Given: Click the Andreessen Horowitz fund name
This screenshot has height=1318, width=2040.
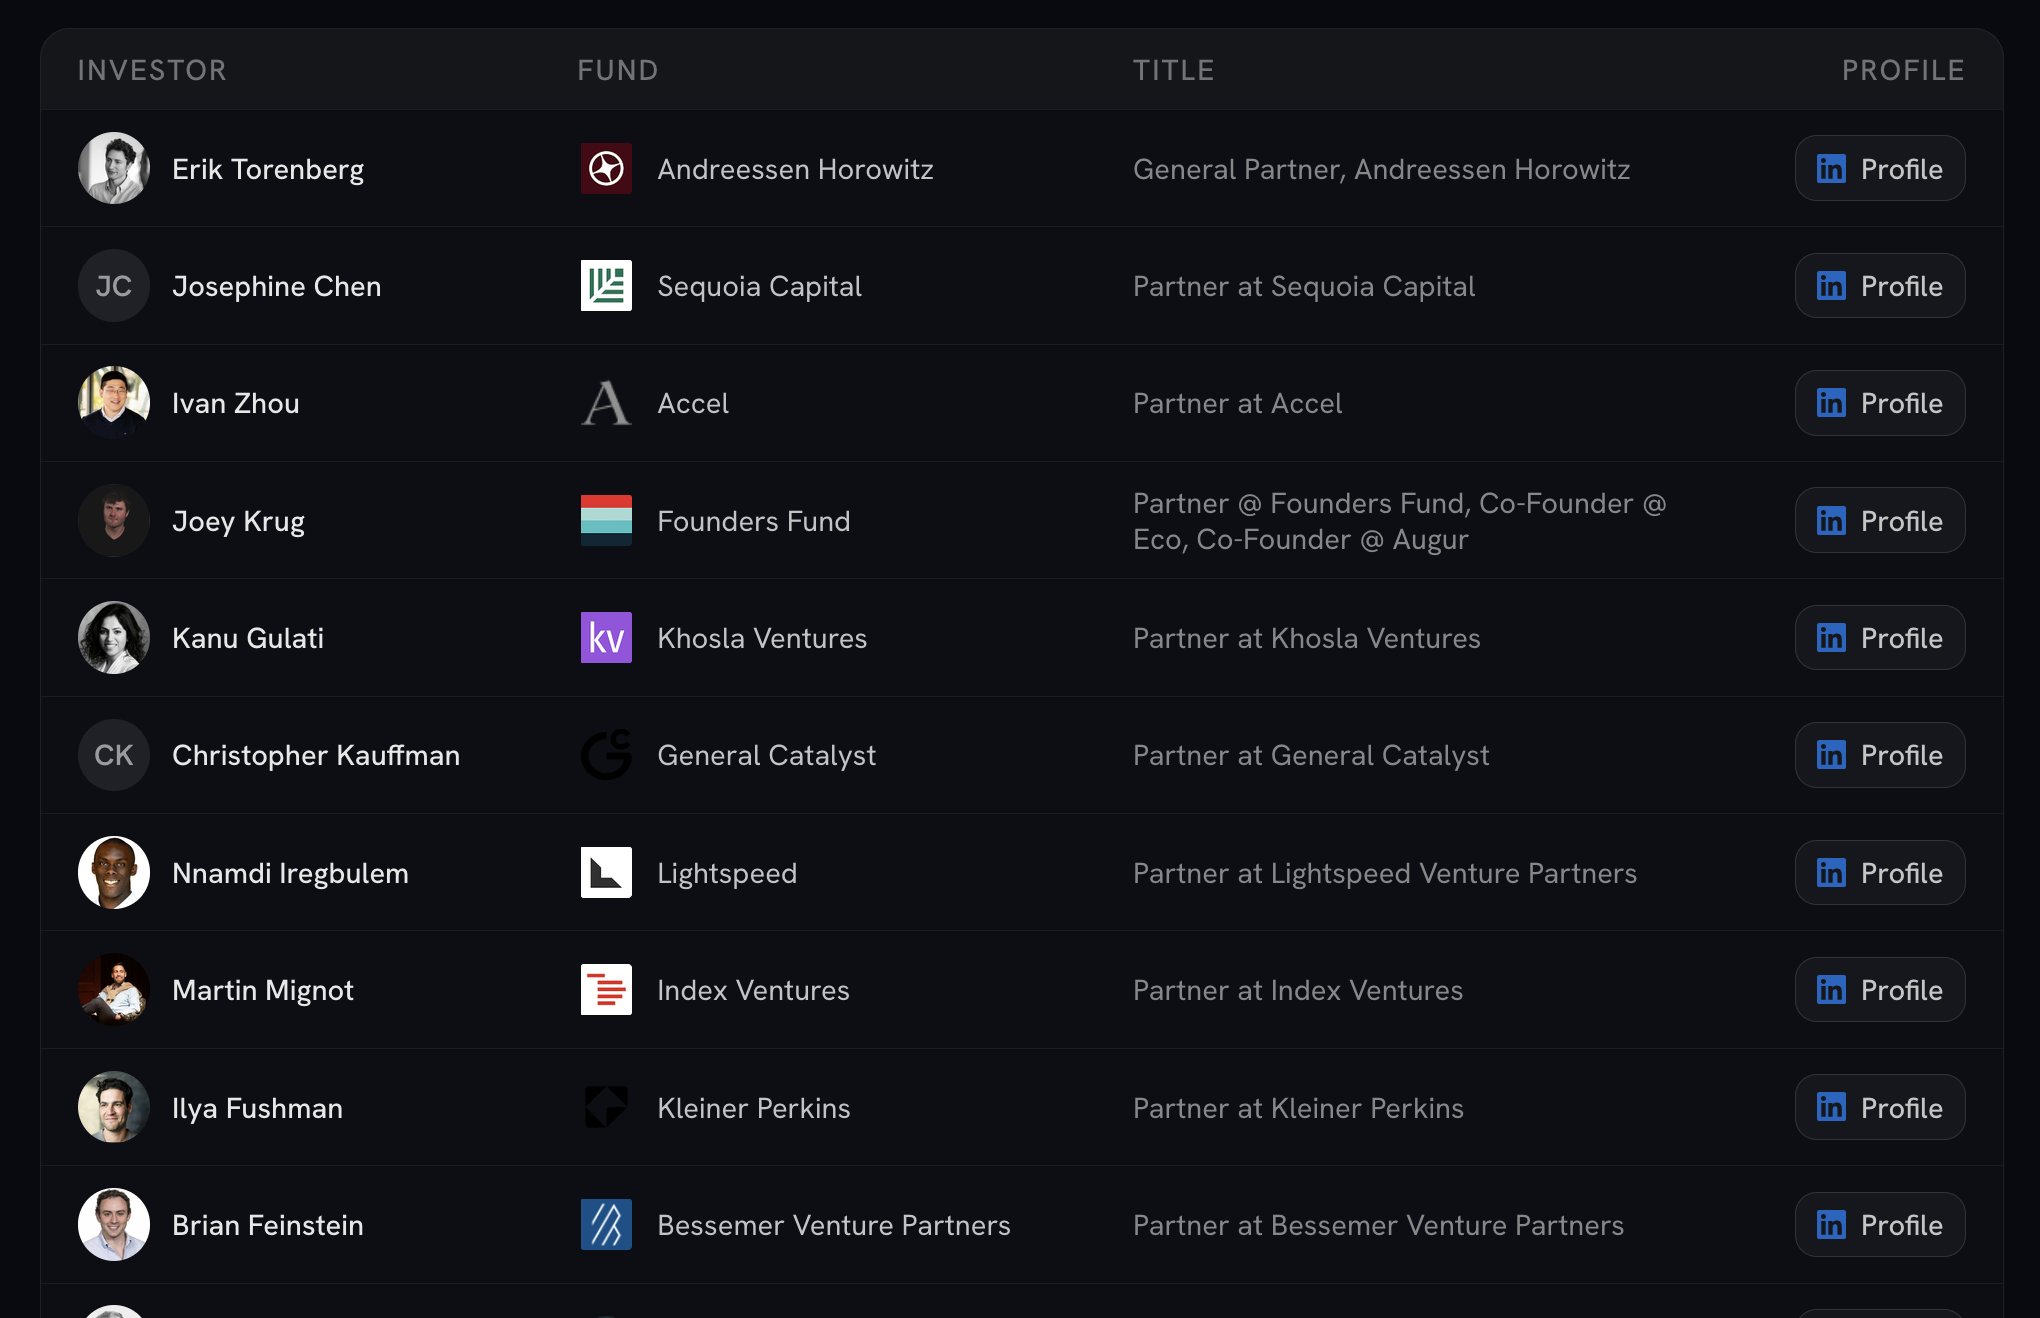Looking at the screenshot, I should click(795, 169).
